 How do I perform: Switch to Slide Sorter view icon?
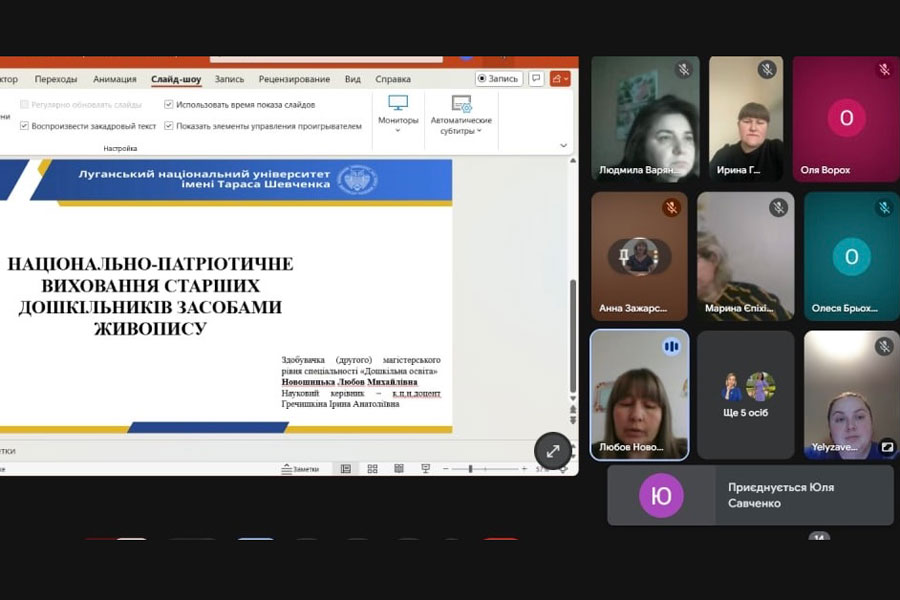coord(372,468)
